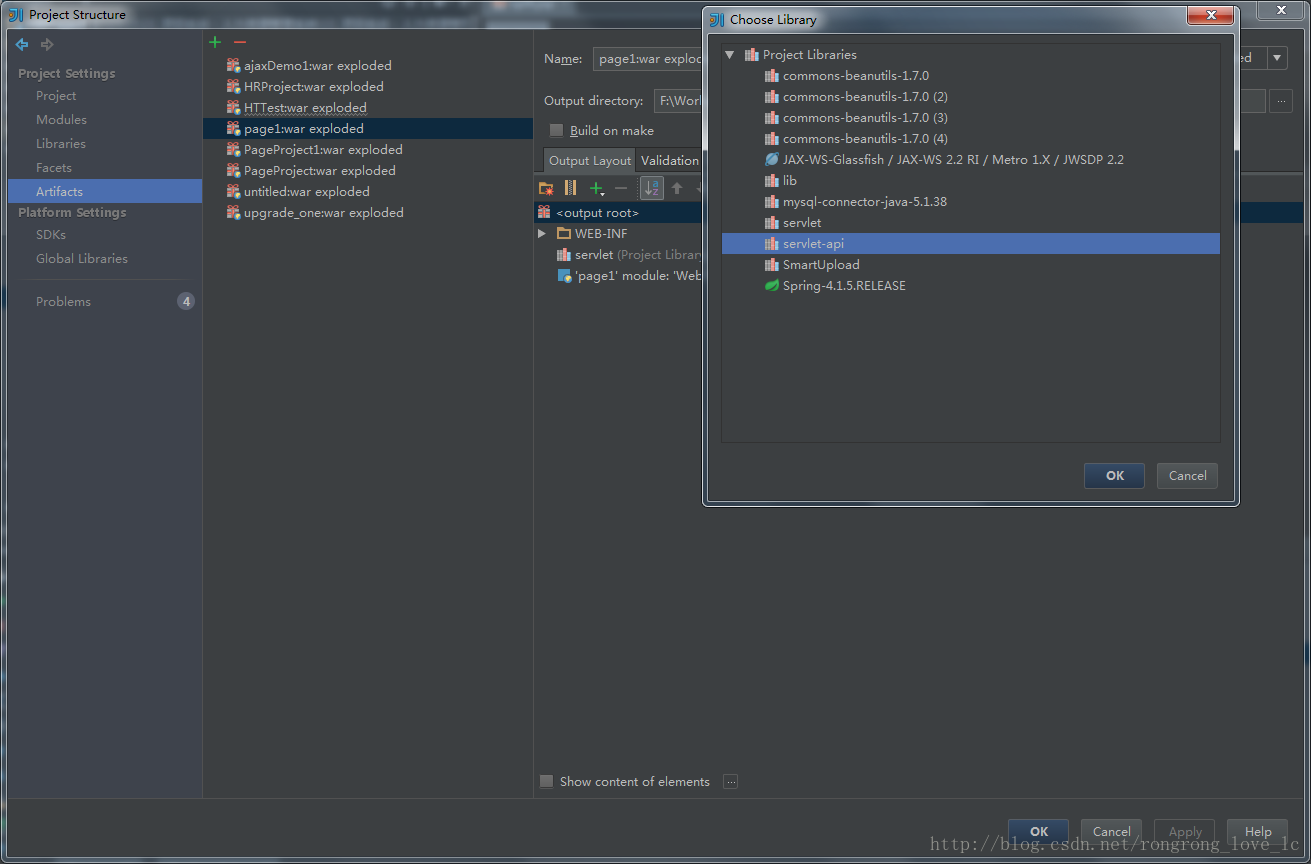
Task: Select the WEB-INF folder
Action: [592, 233]
